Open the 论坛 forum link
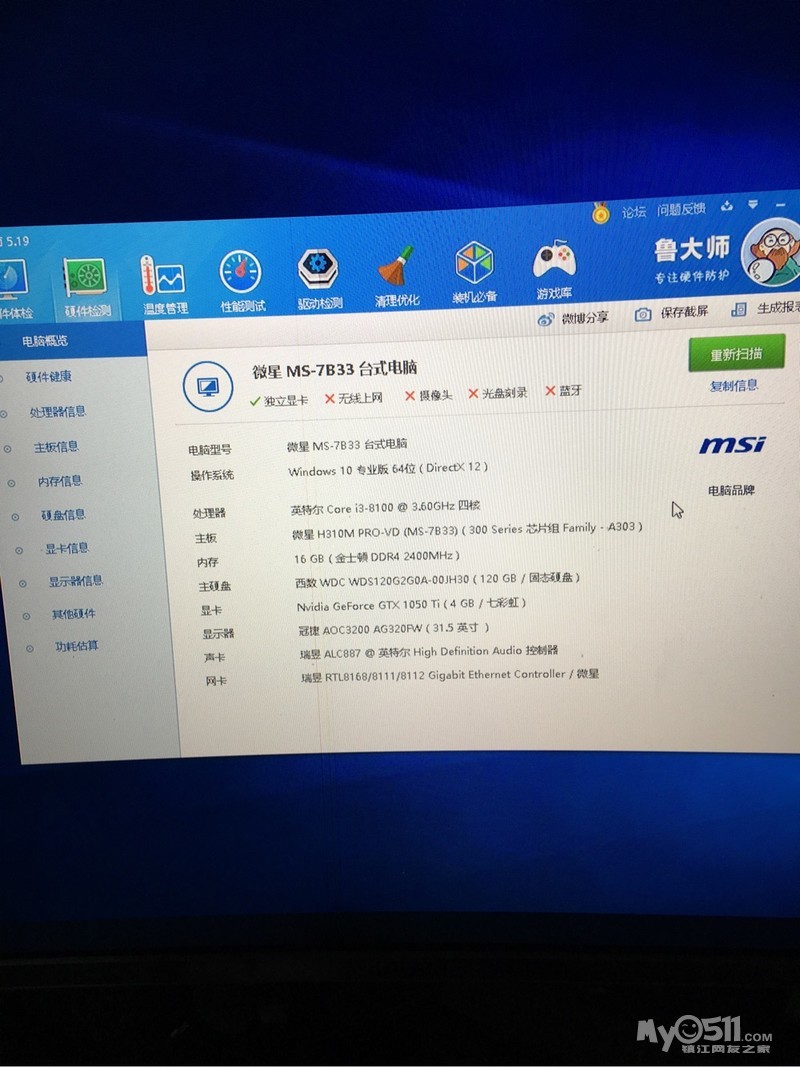Image resolution: width=800 pixels, height=1067 pixels. pos(633,212)
